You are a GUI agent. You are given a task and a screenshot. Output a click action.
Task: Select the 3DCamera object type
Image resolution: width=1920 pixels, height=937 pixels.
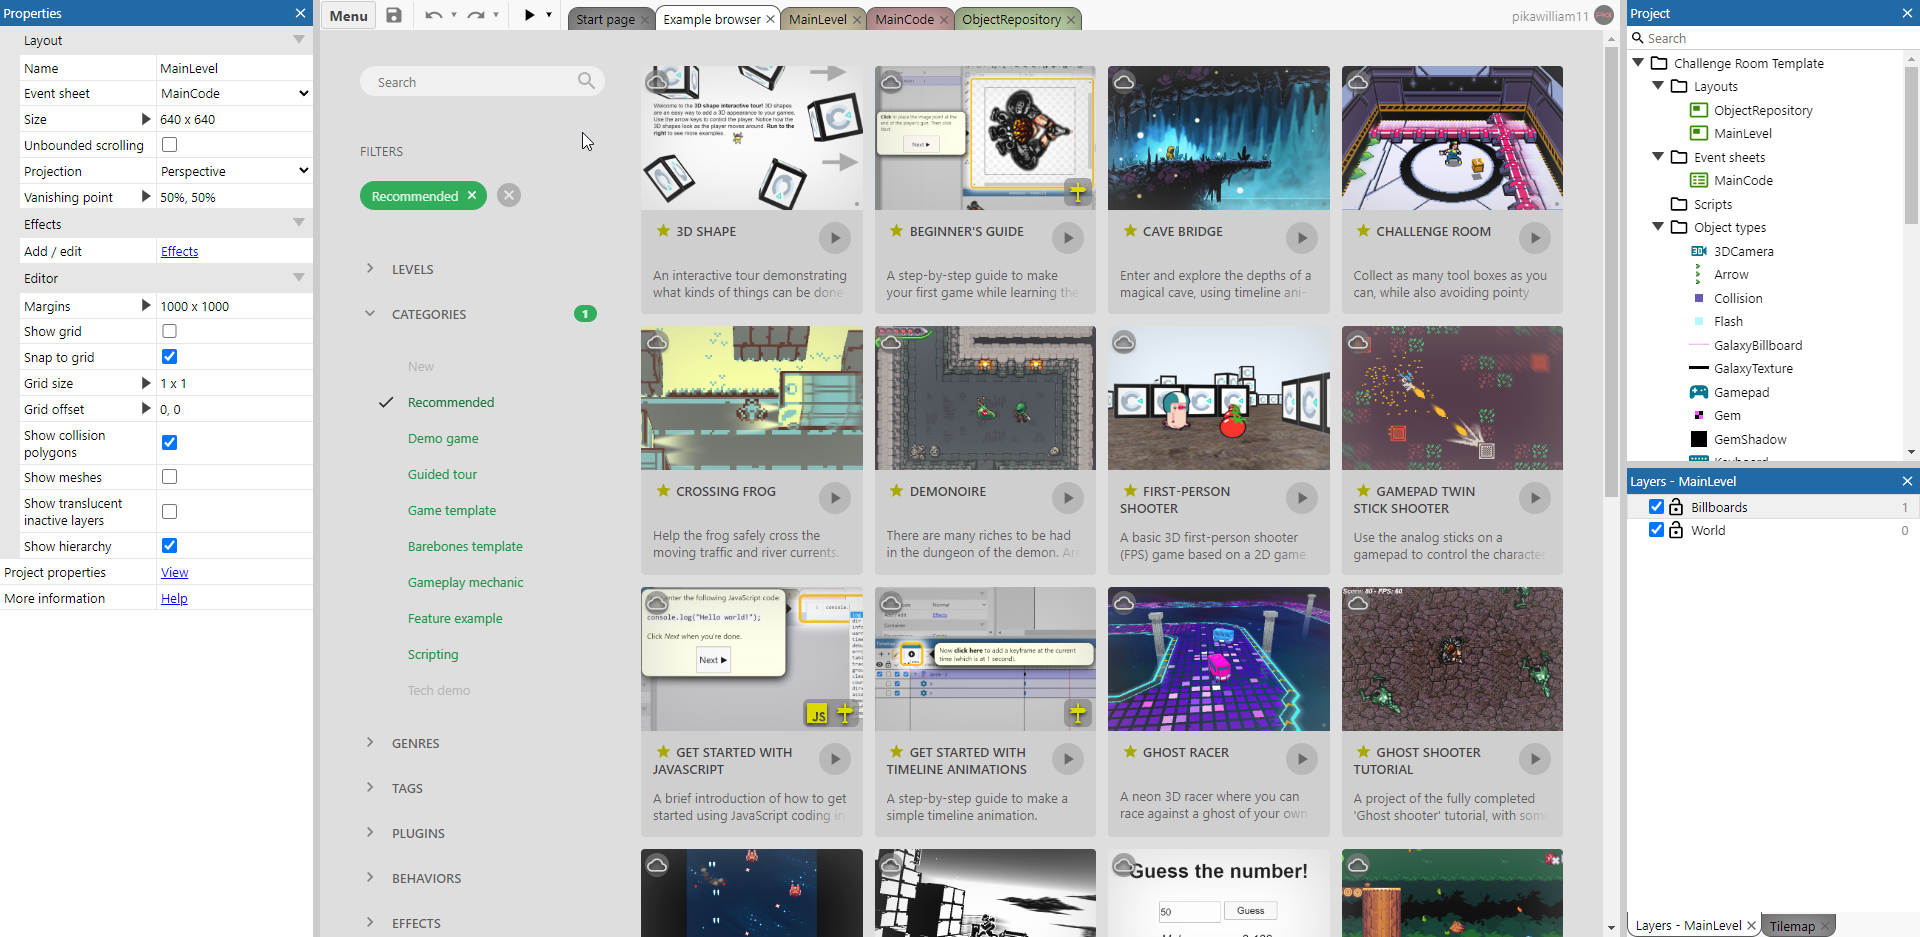(x=1743, y=251)
